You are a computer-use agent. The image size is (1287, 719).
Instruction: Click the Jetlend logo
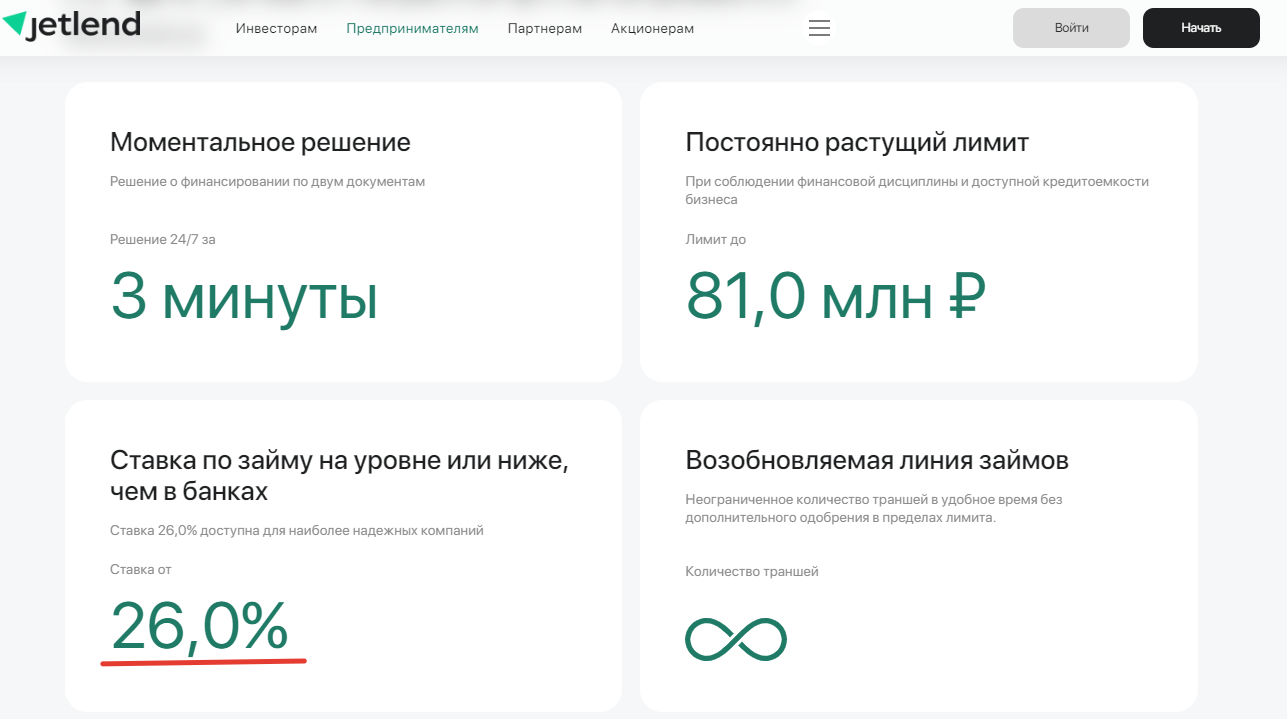(x=72, y=25)
